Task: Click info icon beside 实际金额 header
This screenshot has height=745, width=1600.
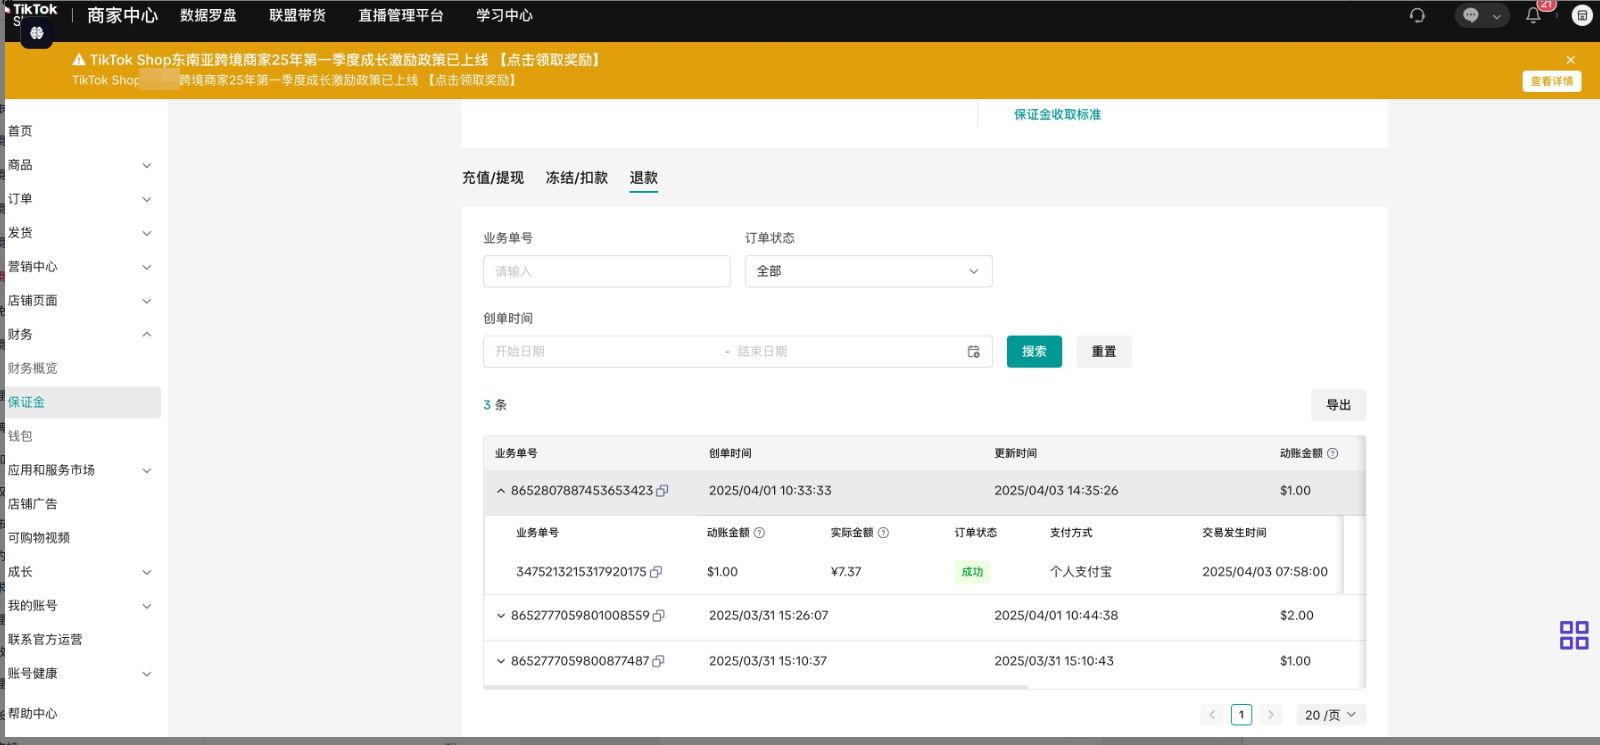Action: click(883, 533)
